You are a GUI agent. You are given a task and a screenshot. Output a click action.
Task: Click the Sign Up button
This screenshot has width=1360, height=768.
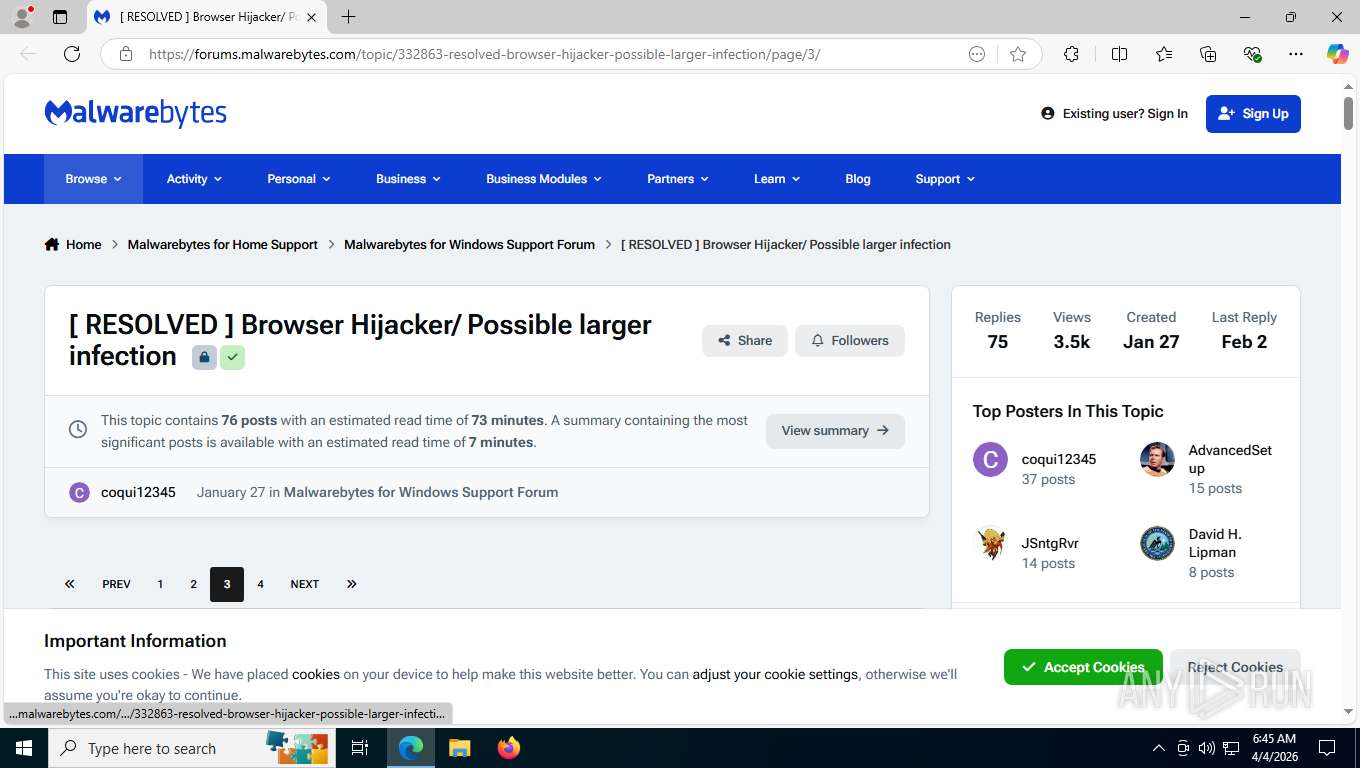click(x=1253, y=114)
